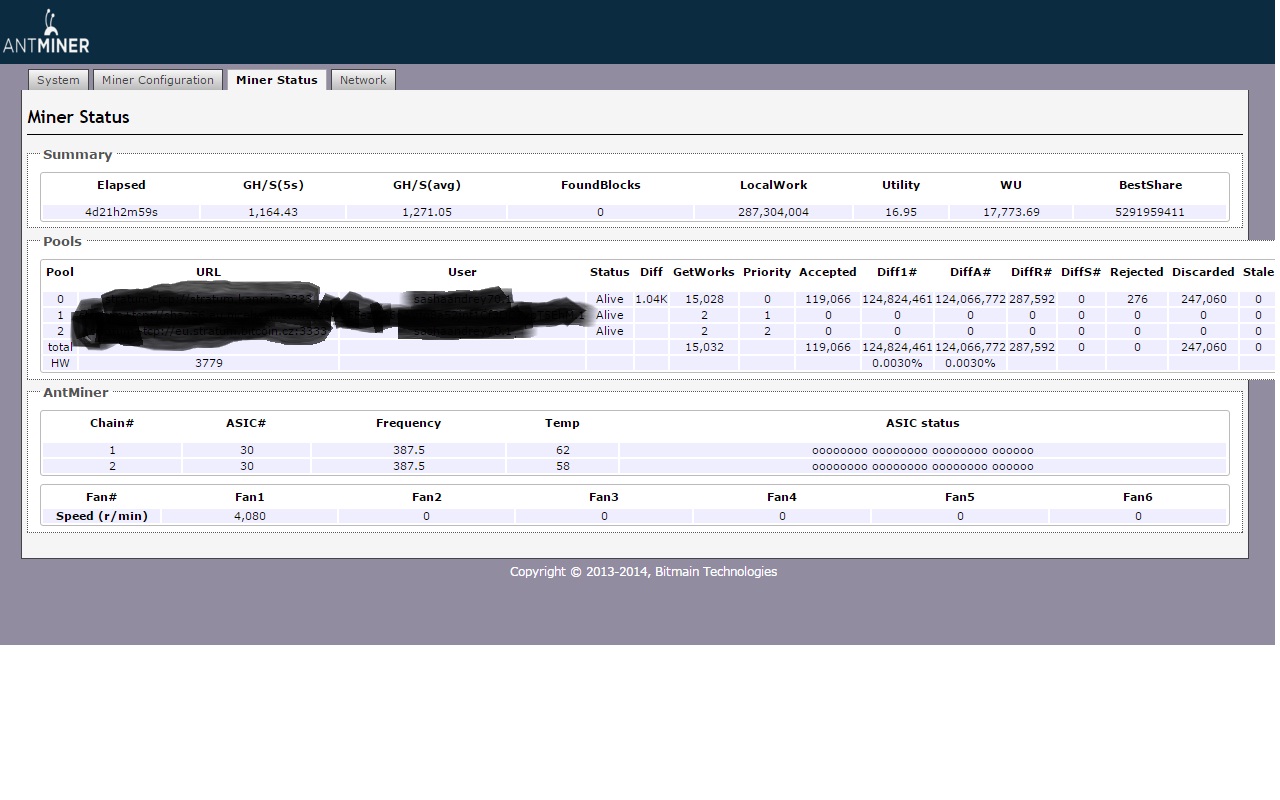Click the Alive status of pool 0
The width and height of the screenshot is (1280, 800).
(x=609, y=299)
